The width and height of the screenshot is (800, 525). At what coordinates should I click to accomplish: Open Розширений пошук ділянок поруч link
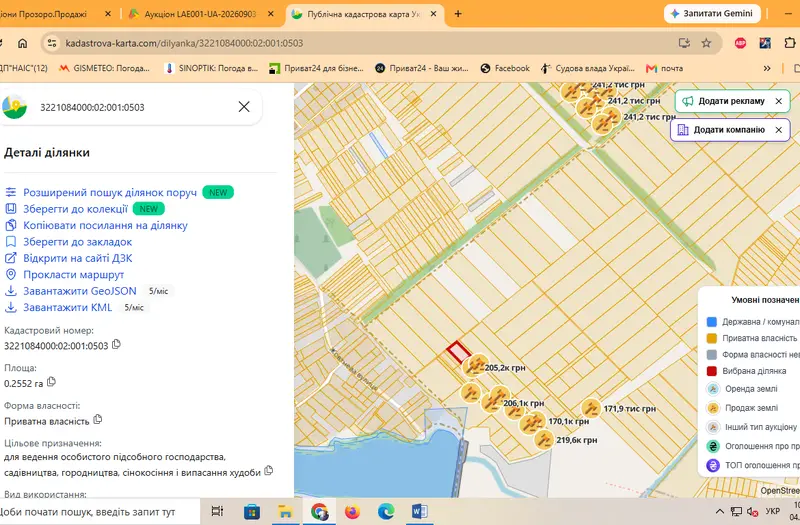(110, 192)
